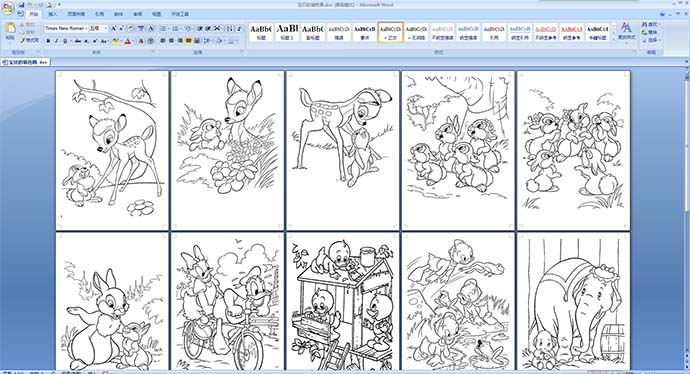Toggle Show/Hide paragraph marks
690x374 pixels.
239,28
